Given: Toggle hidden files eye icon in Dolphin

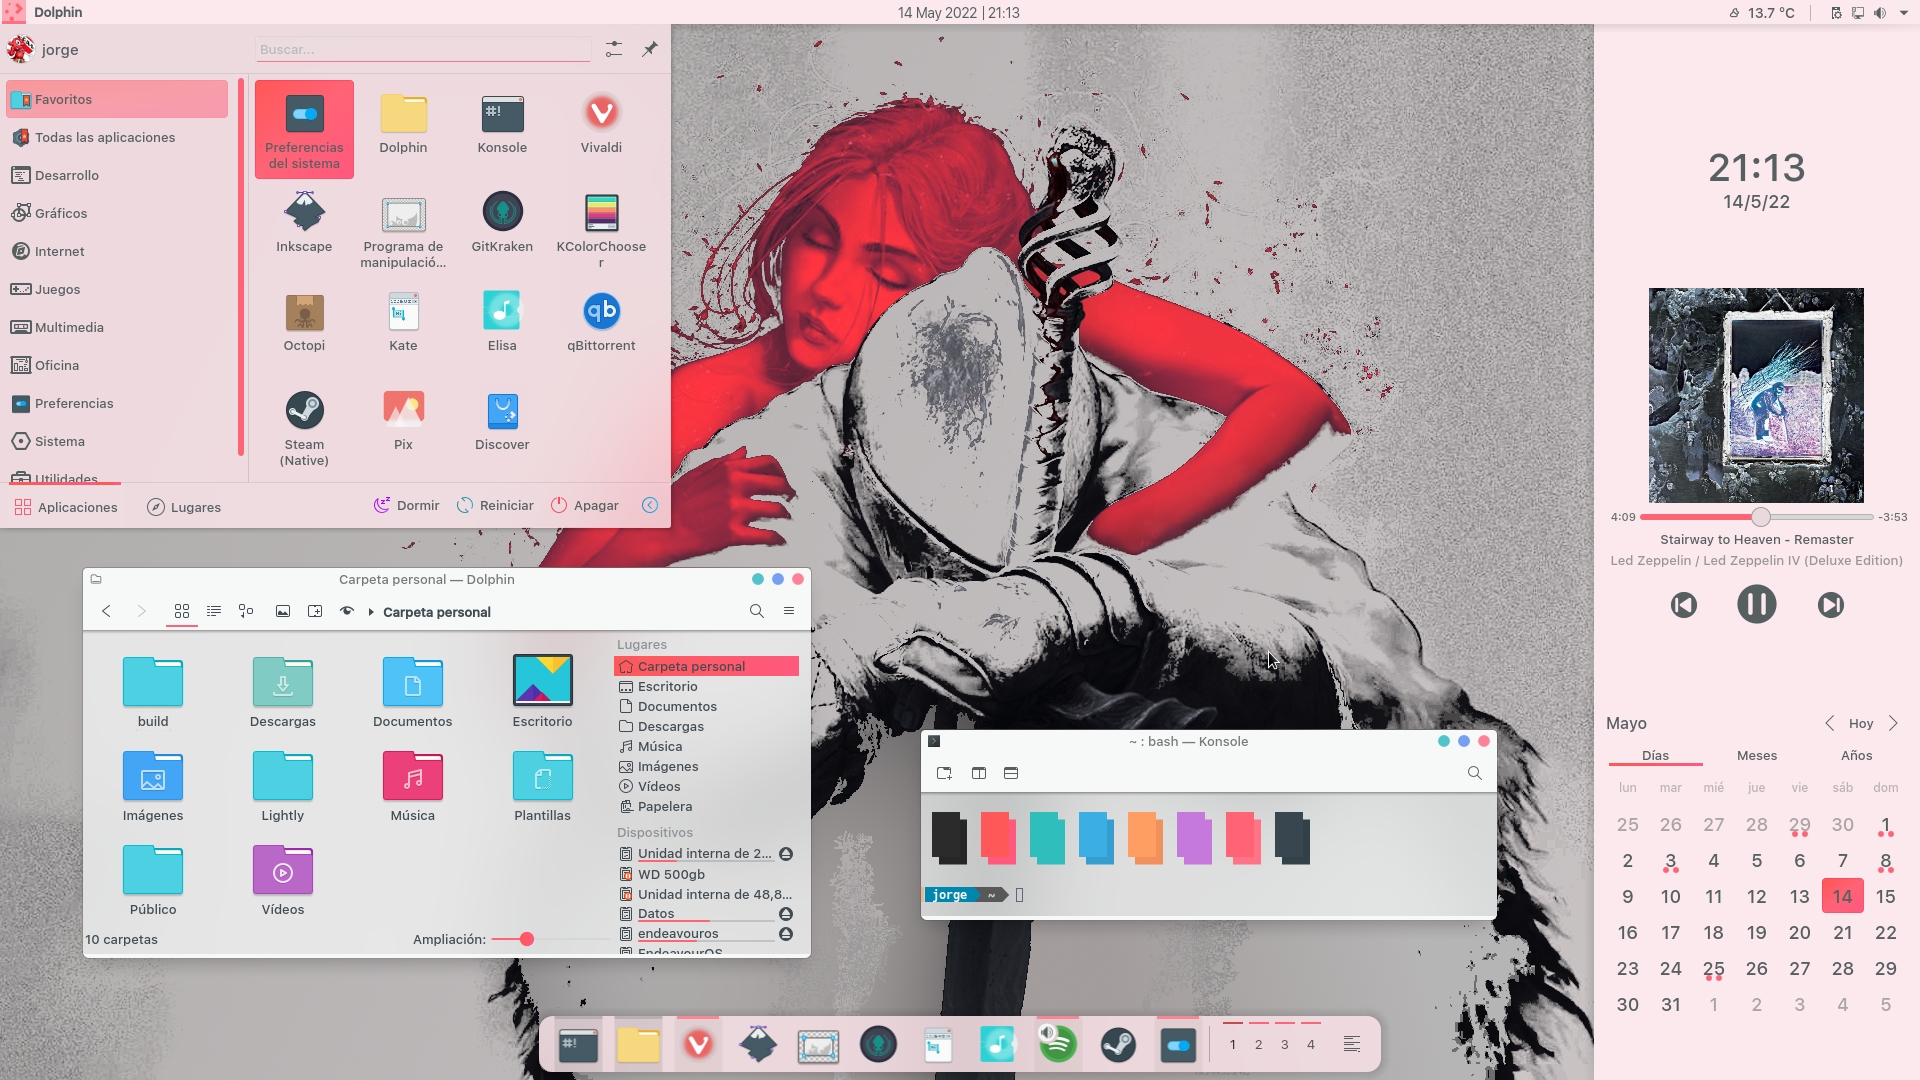Looking at the screenshot, I should click(347, 611).
